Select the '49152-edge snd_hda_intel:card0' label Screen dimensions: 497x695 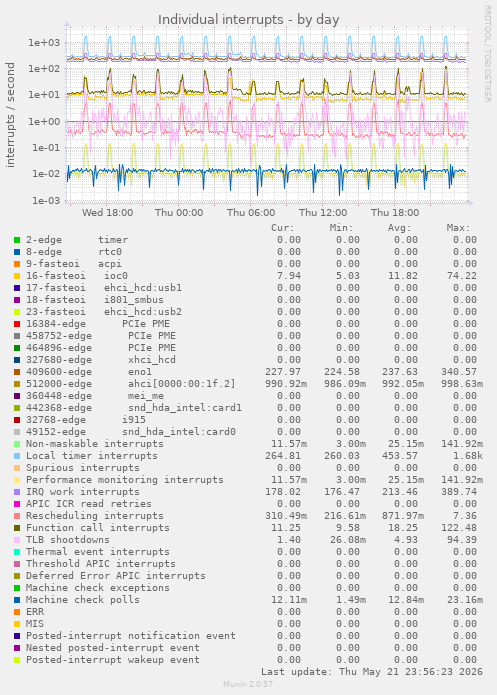click(x=131, y=432)
